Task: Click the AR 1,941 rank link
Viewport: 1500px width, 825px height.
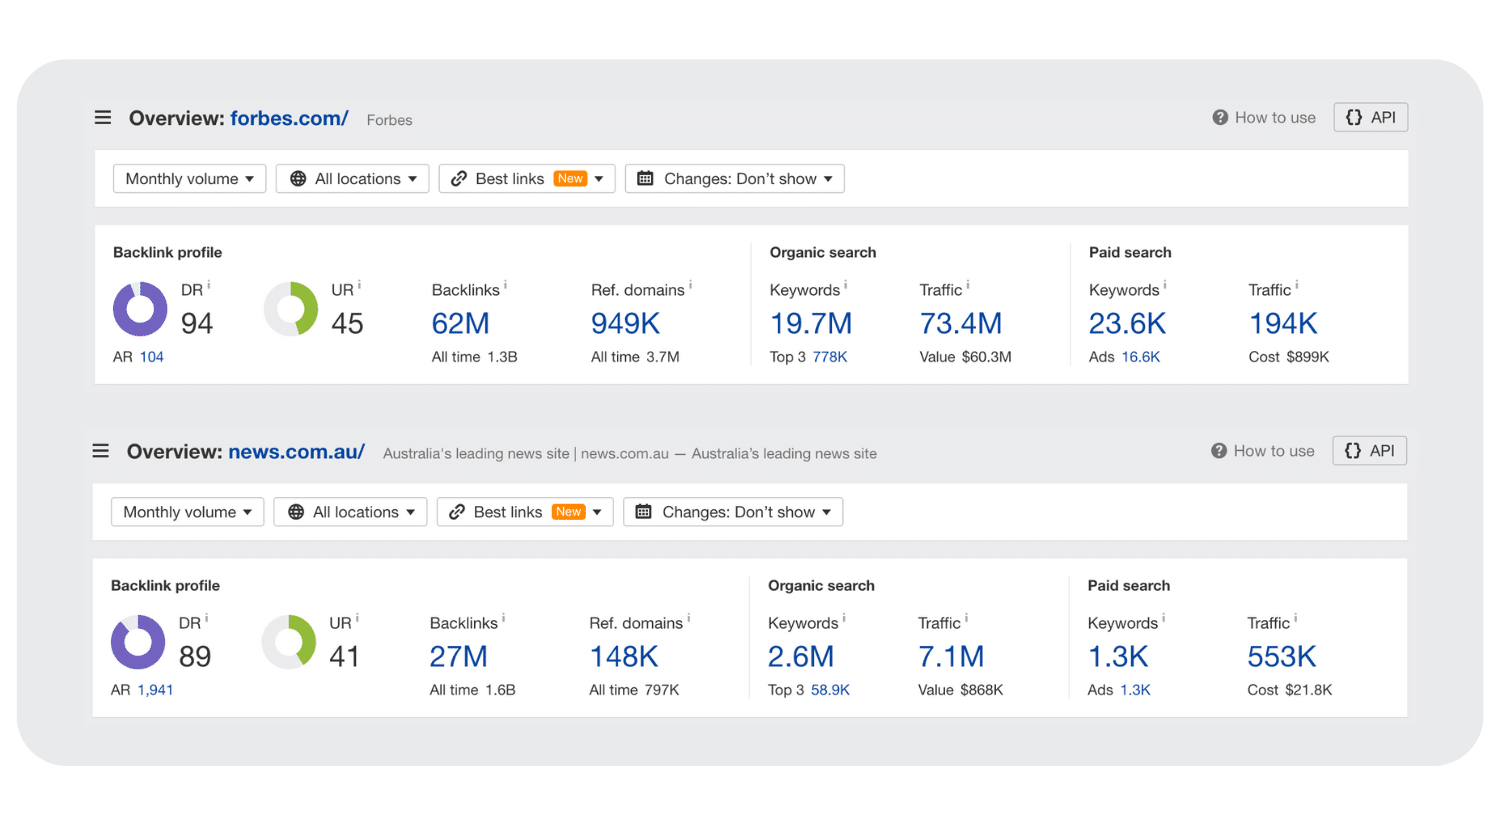Action: tap(155, 690)
